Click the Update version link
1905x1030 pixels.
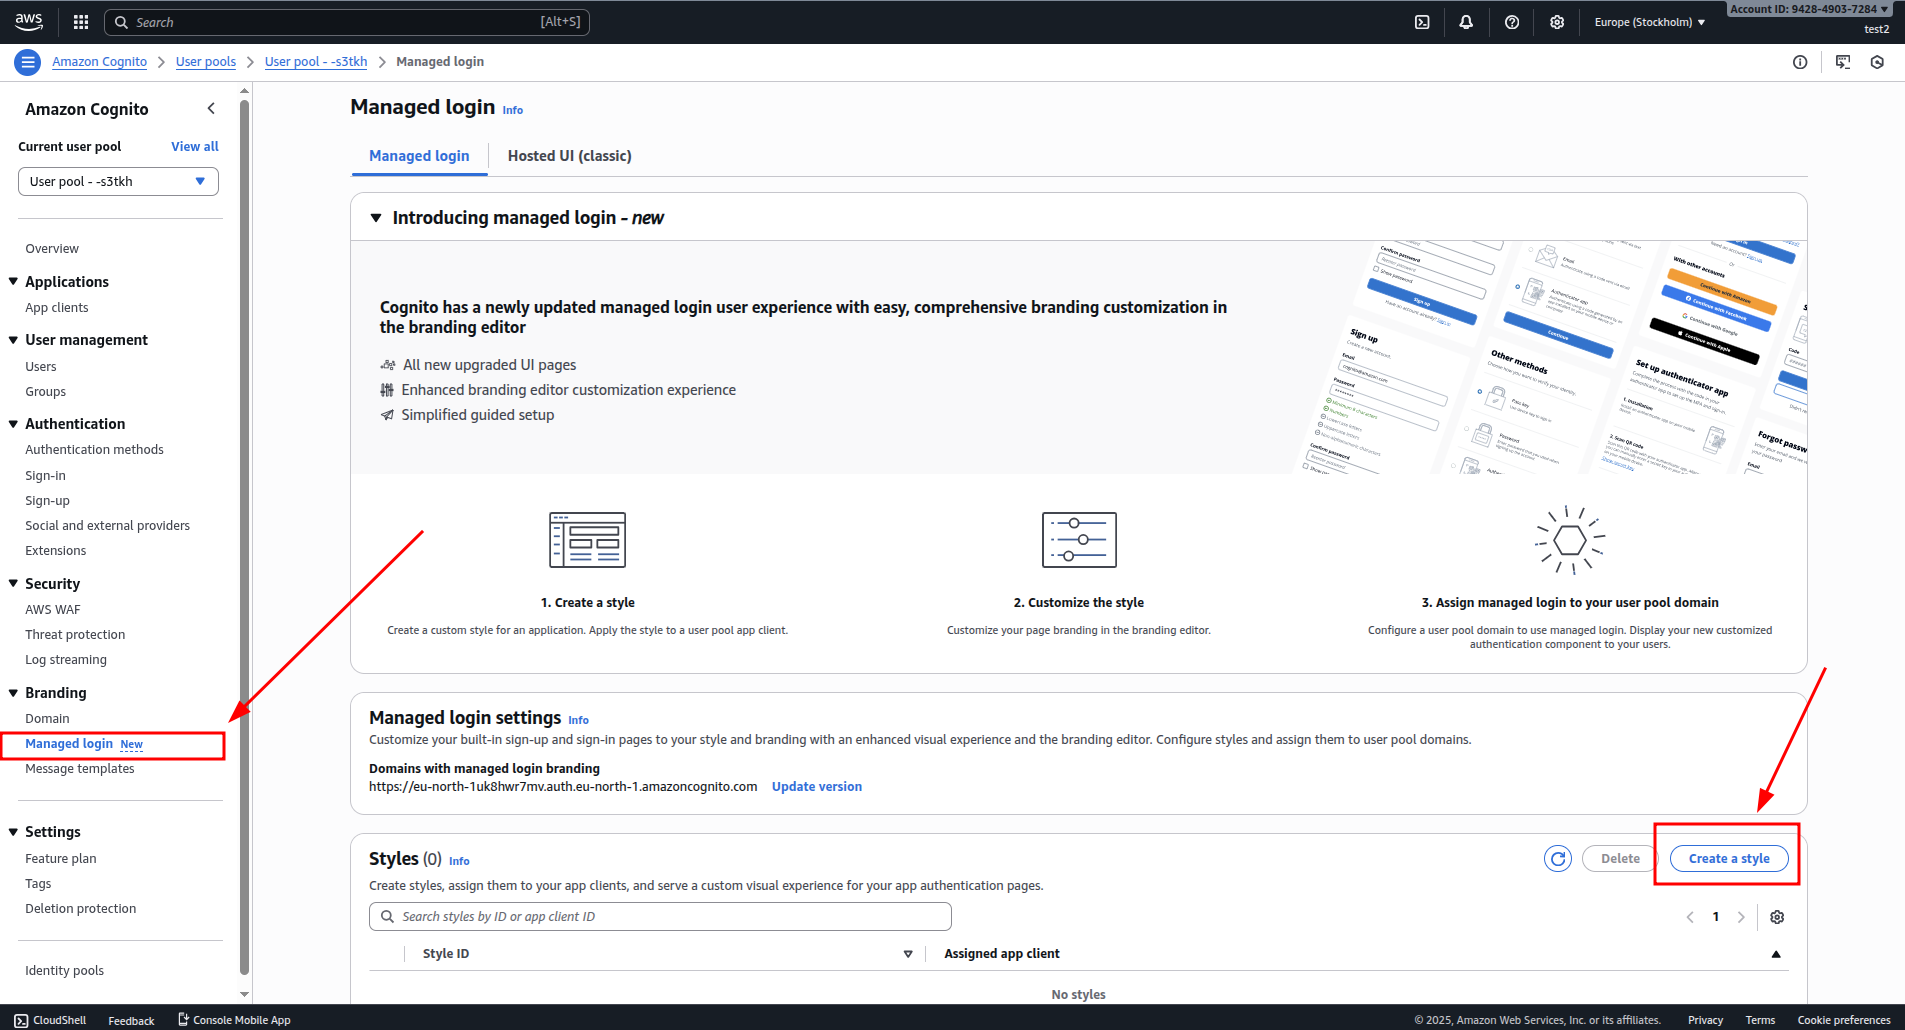point(817,787)
